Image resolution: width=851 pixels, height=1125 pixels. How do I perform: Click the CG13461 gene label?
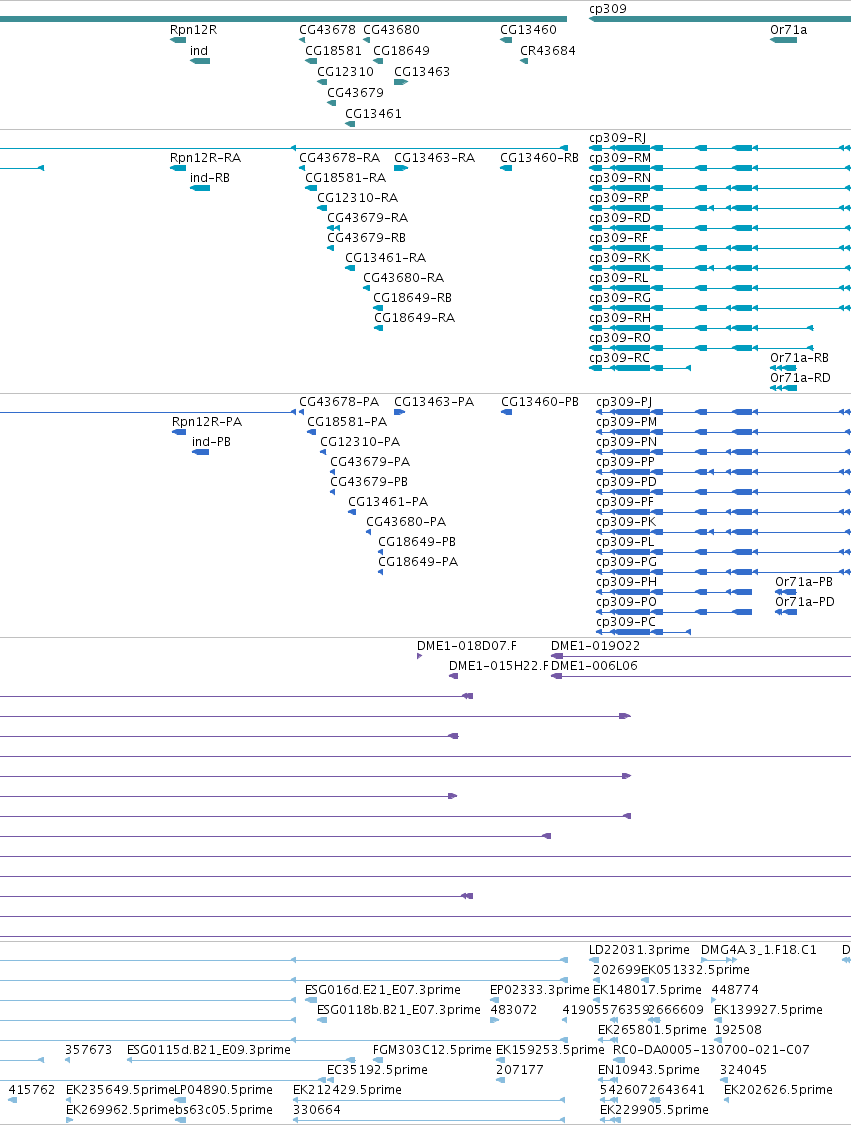point(373,113)
